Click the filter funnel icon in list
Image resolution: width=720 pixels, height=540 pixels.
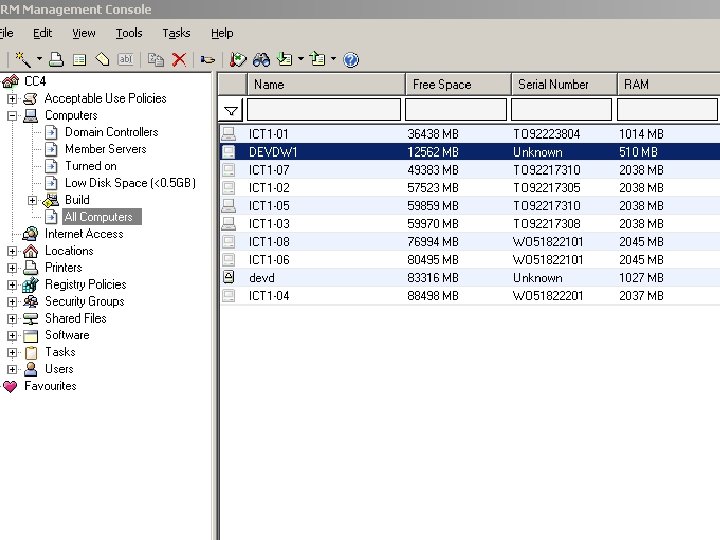pos(231,111)
